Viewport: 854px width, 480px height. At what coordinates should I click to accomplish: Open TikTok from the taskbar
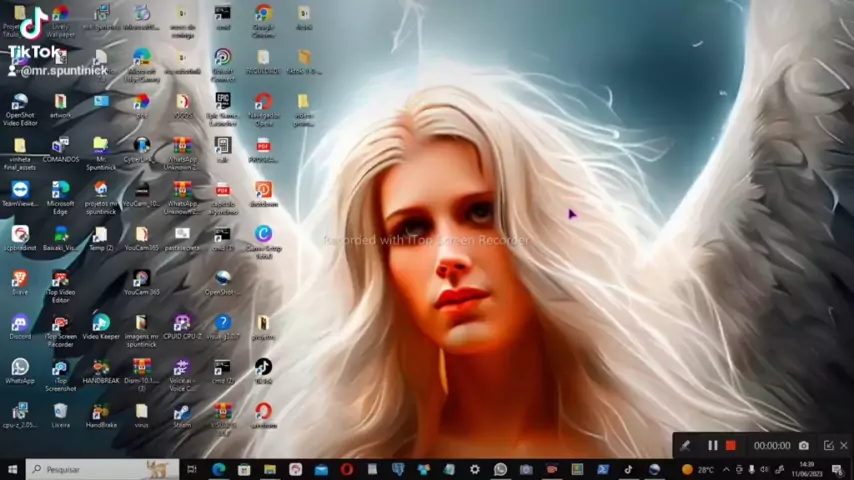[629, 469]
